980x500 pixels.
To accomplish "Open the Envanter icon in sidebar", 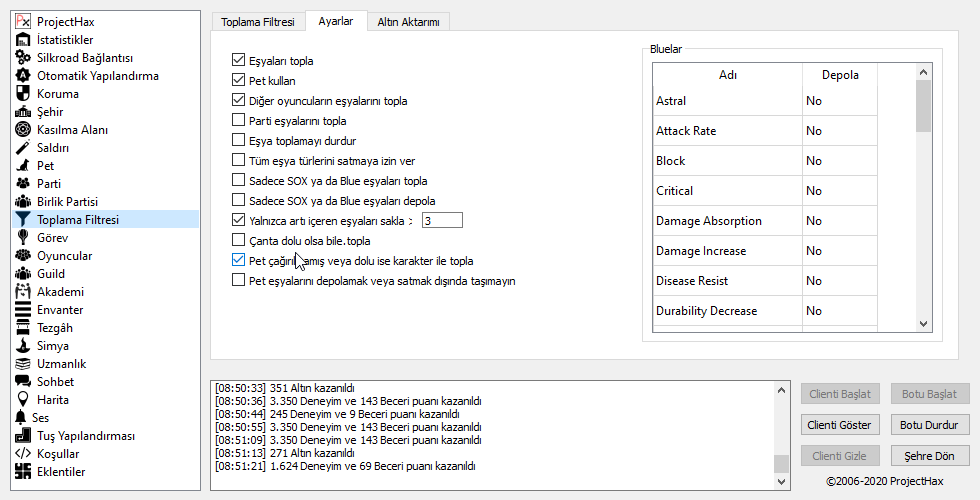I will (23, 309).
